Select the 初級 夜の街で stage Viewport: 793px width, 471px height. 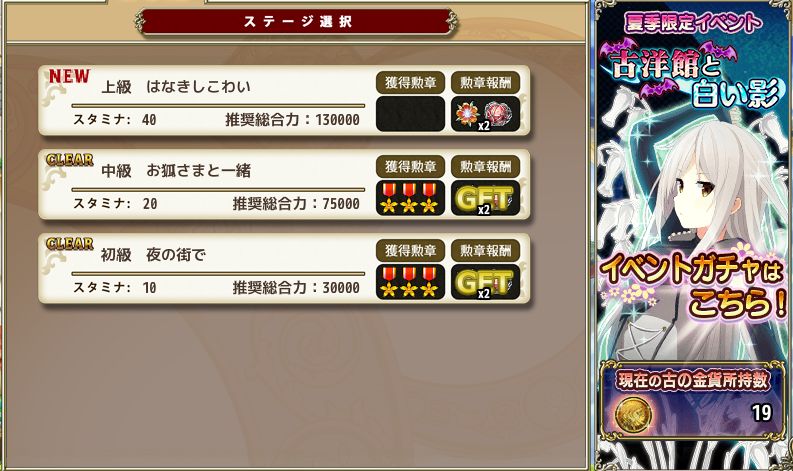284,269
